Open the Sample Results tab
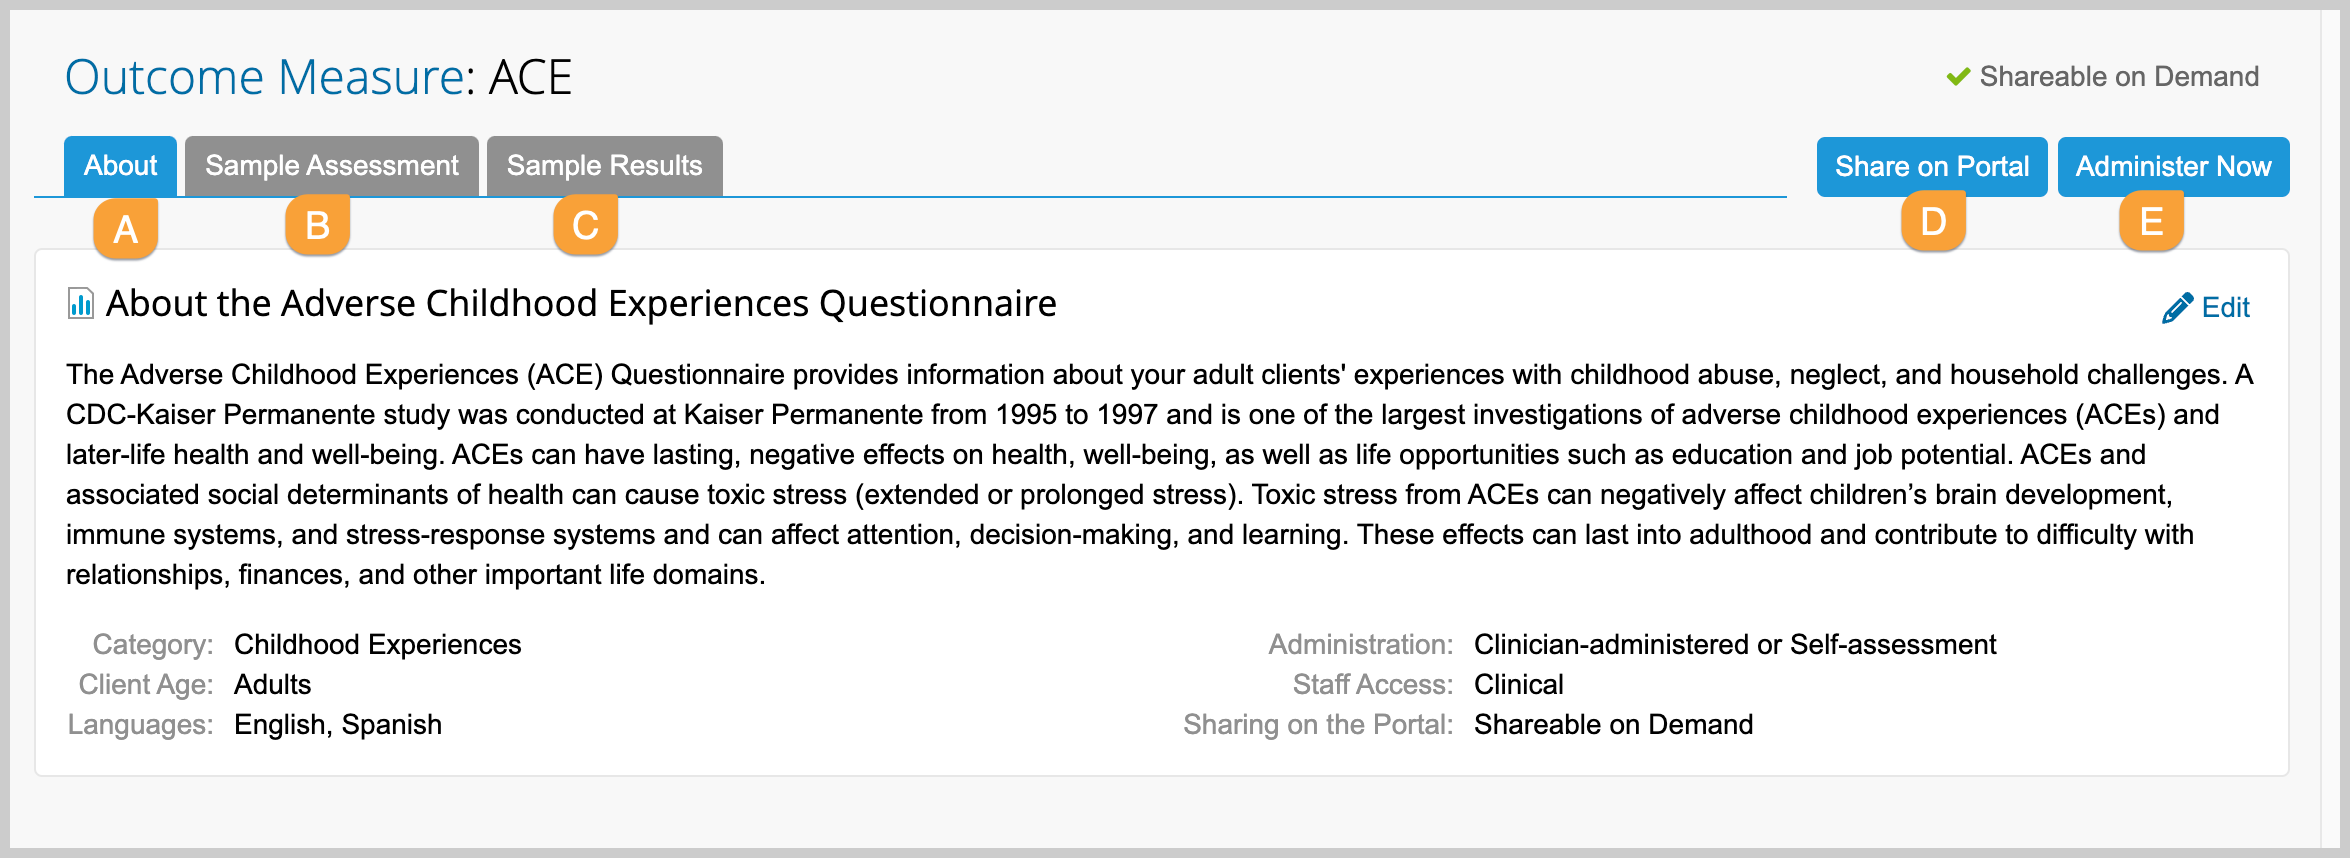2350x858 pixels. tap(605, 166)
